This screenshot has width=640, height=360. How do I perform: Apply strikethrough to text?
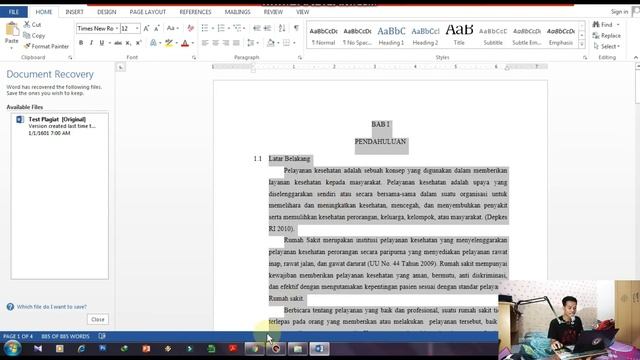point(118,43)
